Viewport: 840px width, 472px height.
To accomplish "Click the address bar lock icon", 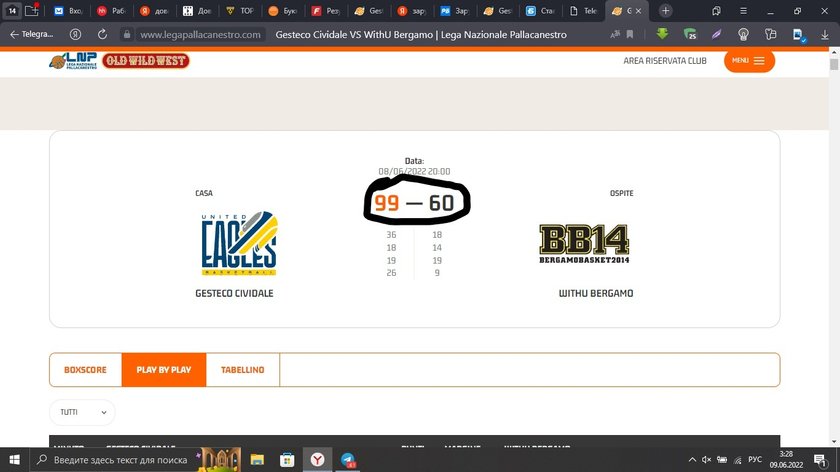I will 127,34.
